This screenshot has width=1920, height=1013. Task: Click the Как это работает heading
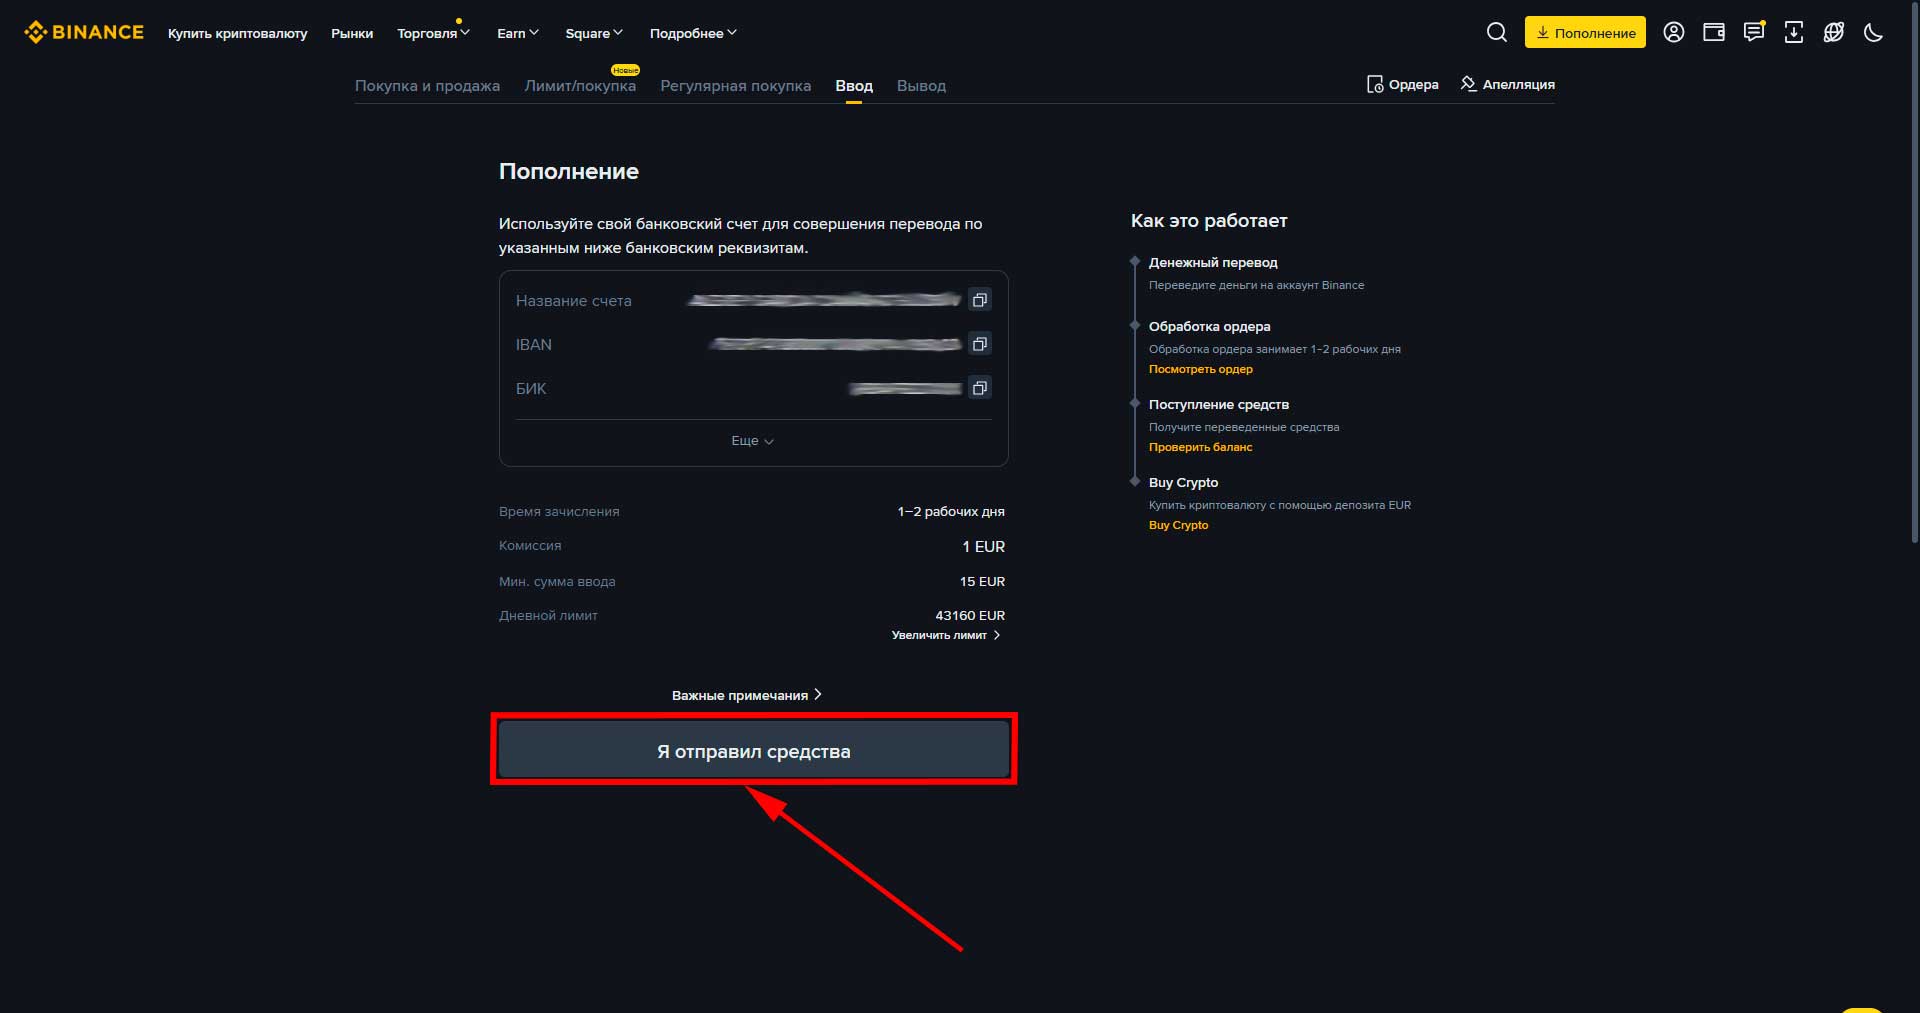1209,221
